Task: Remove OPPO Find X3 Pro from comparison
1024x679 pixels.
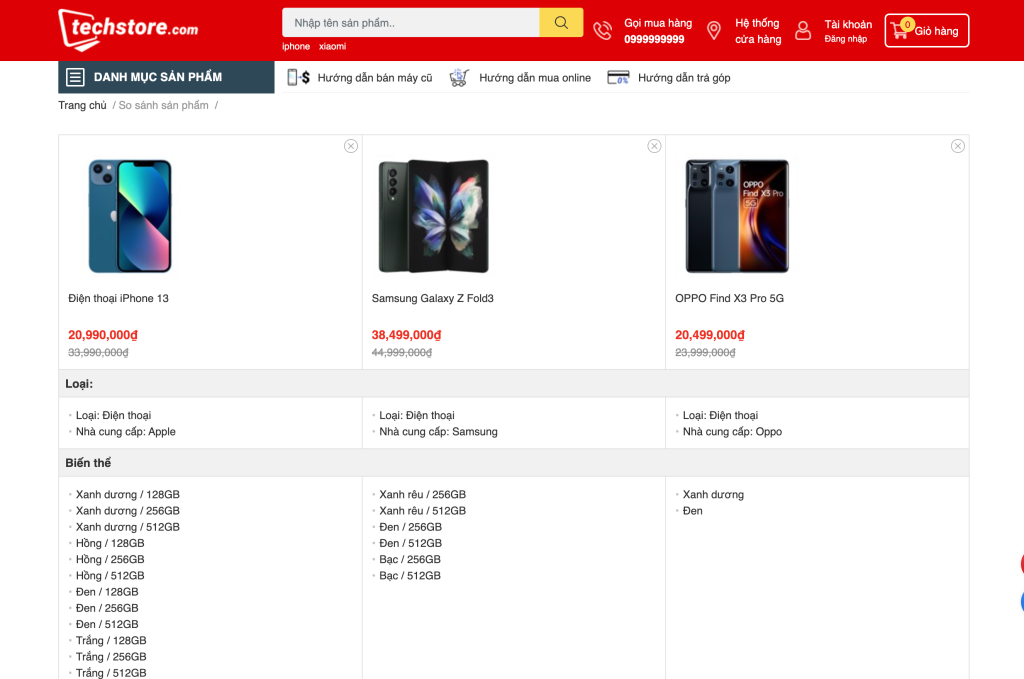Action: tap(958, 146)
